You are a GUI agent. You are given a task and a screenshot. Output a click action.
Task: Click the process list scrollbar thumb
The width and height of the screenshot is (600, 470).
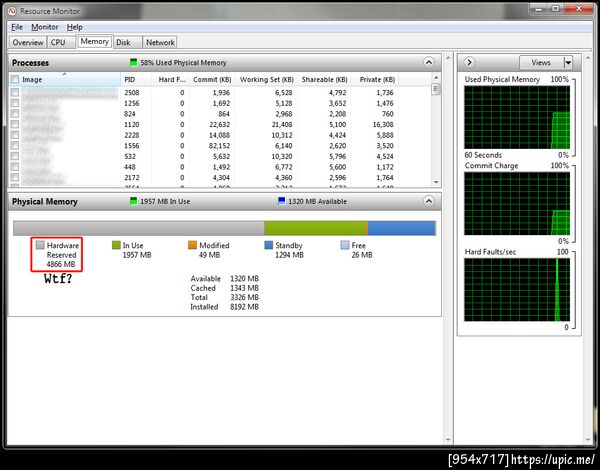pos(435,89)
